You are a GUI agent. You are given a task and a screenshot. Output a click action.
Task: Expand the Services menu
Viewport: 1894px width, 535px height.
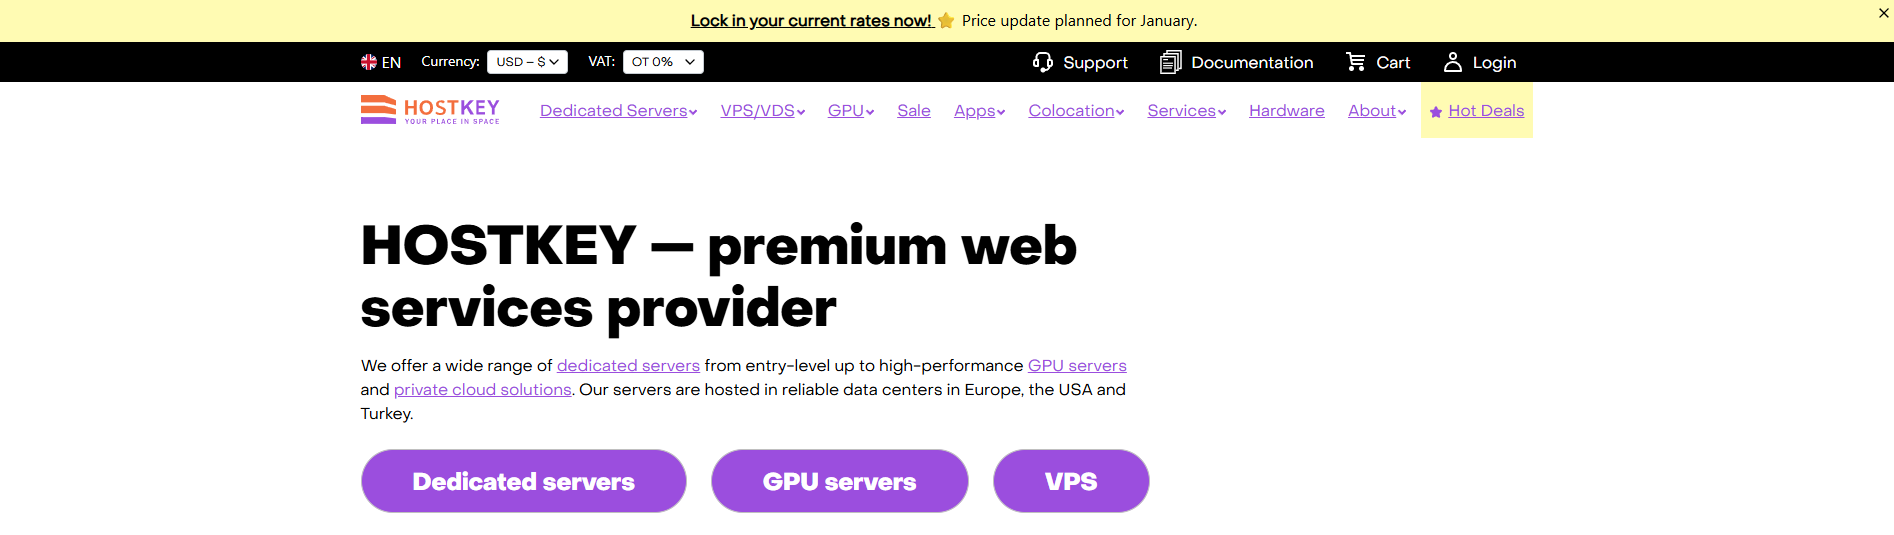(x=1186, y=111)
